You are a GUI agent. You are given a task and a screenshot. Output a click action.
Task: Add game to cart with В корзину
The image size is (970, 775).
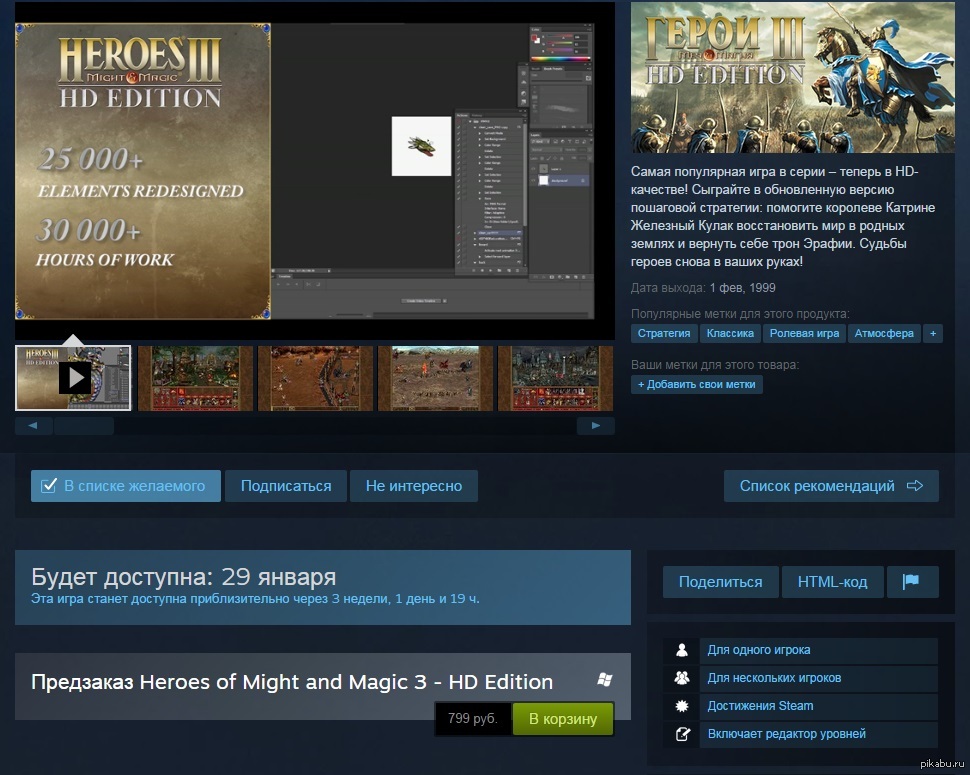(x=563, y=719)
